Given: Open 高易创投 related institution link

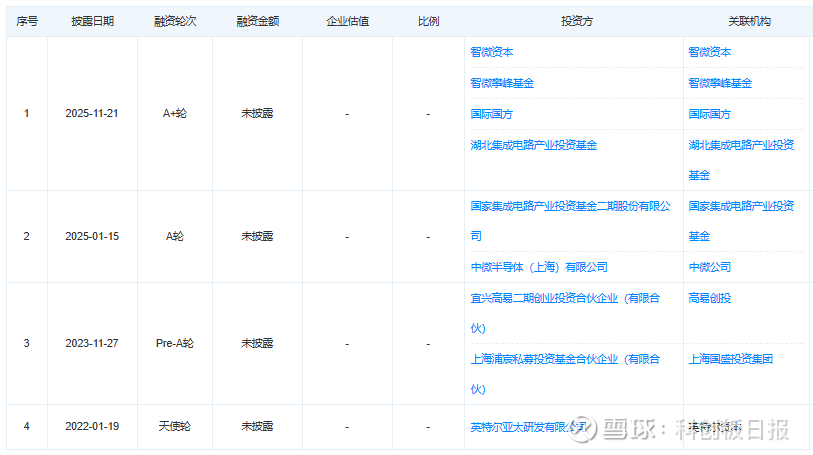Looking at the screenshot, I should (709, 298).
